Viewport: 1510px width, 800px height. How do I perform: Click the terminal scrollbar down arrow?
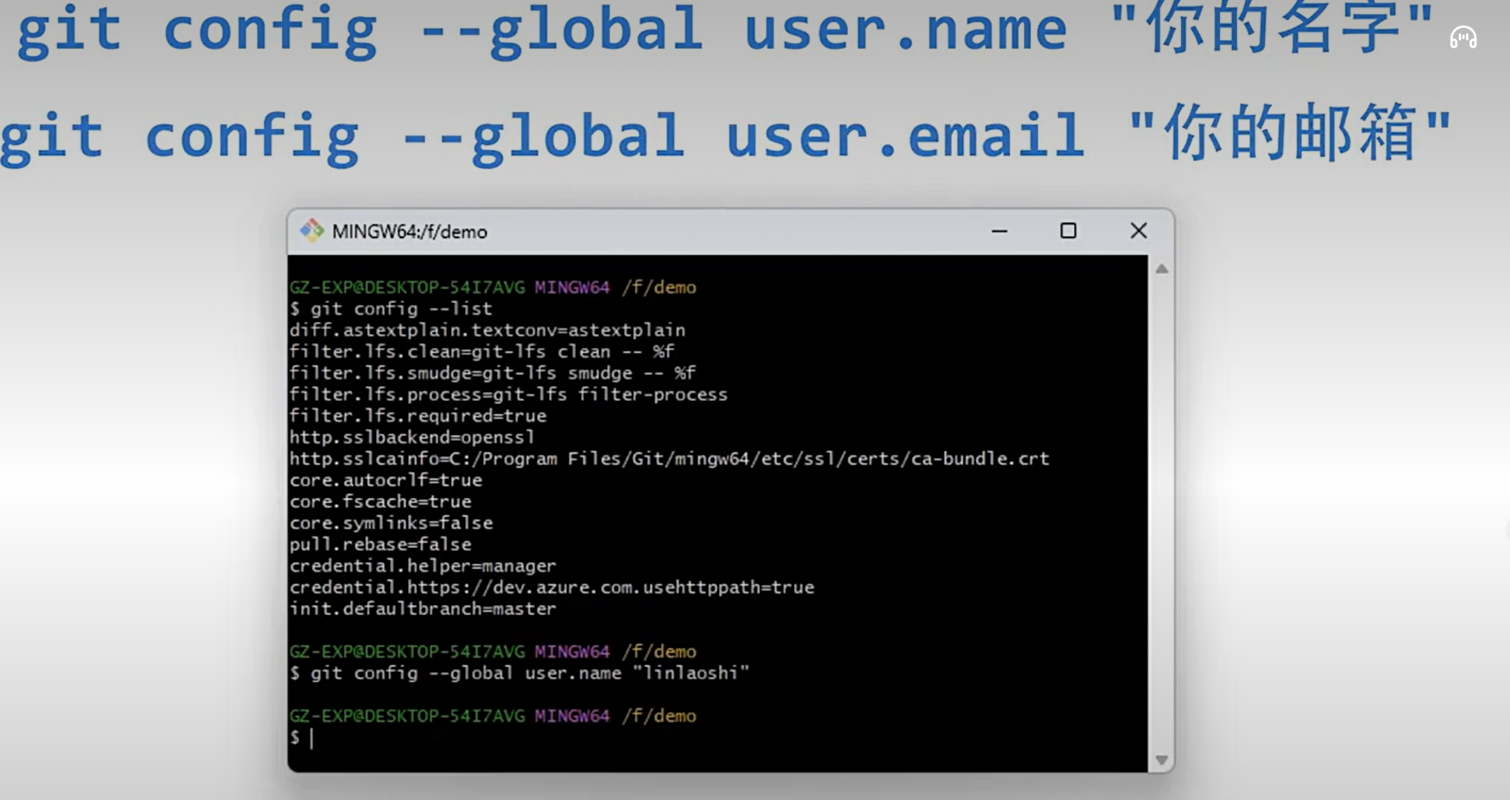click(x=1161, y=760)
